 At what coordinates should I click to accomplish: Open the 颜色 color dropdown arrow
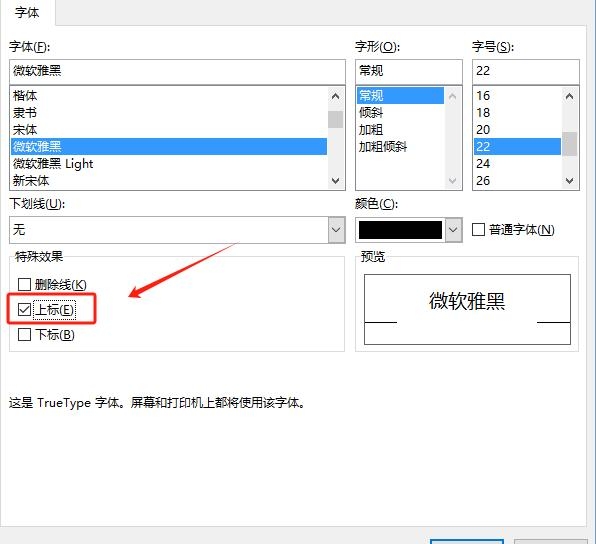453,230
